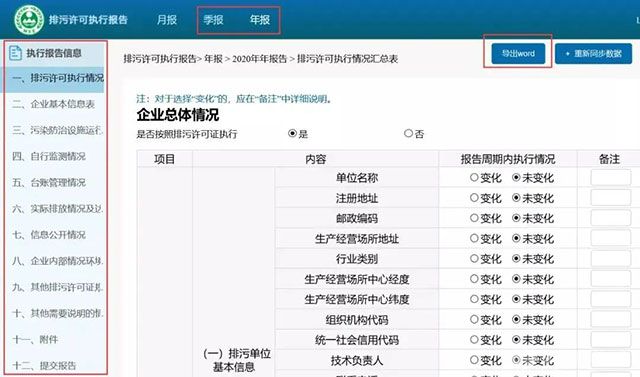Switch to the 年报 tab
This screenshot has height=377, width=640.
point(260,20)
